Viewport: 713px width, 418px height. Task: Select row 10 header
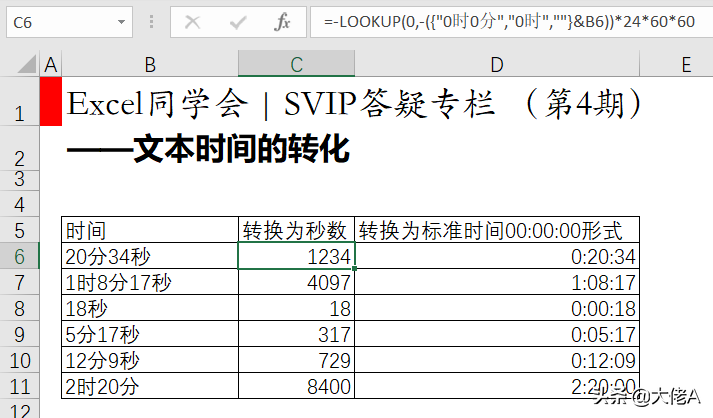[20, 359]
